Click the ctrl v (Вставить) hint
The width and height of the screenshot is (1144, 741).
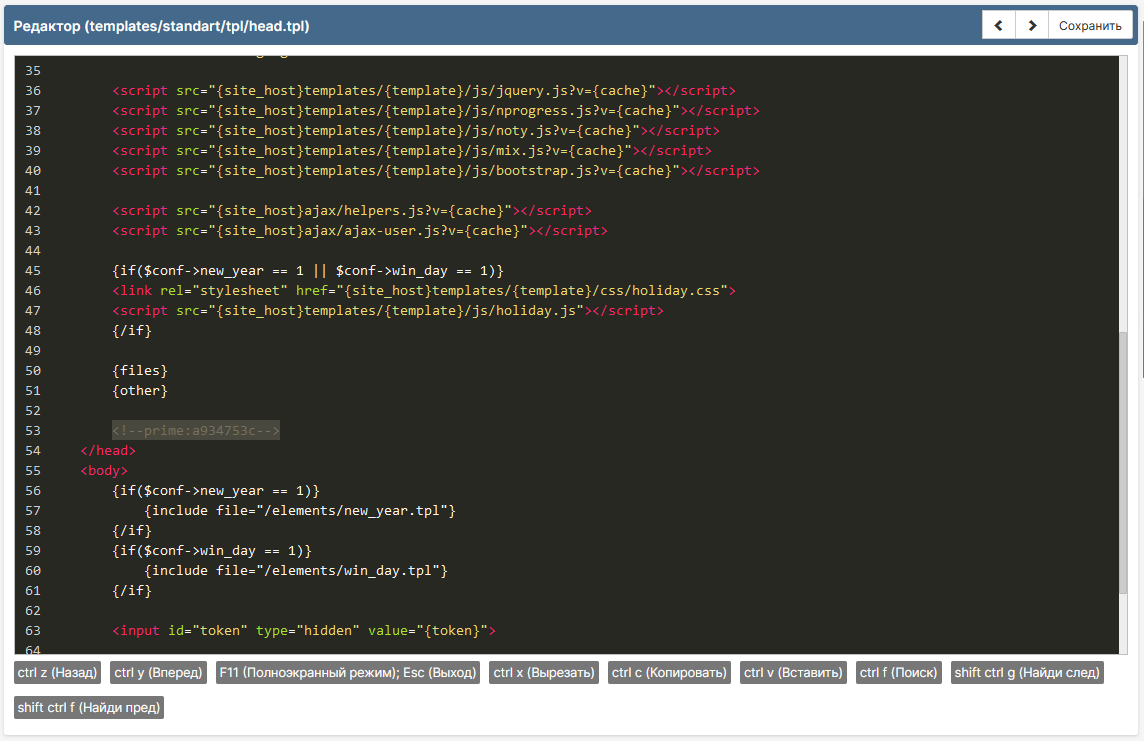click(x=793, y=672)
